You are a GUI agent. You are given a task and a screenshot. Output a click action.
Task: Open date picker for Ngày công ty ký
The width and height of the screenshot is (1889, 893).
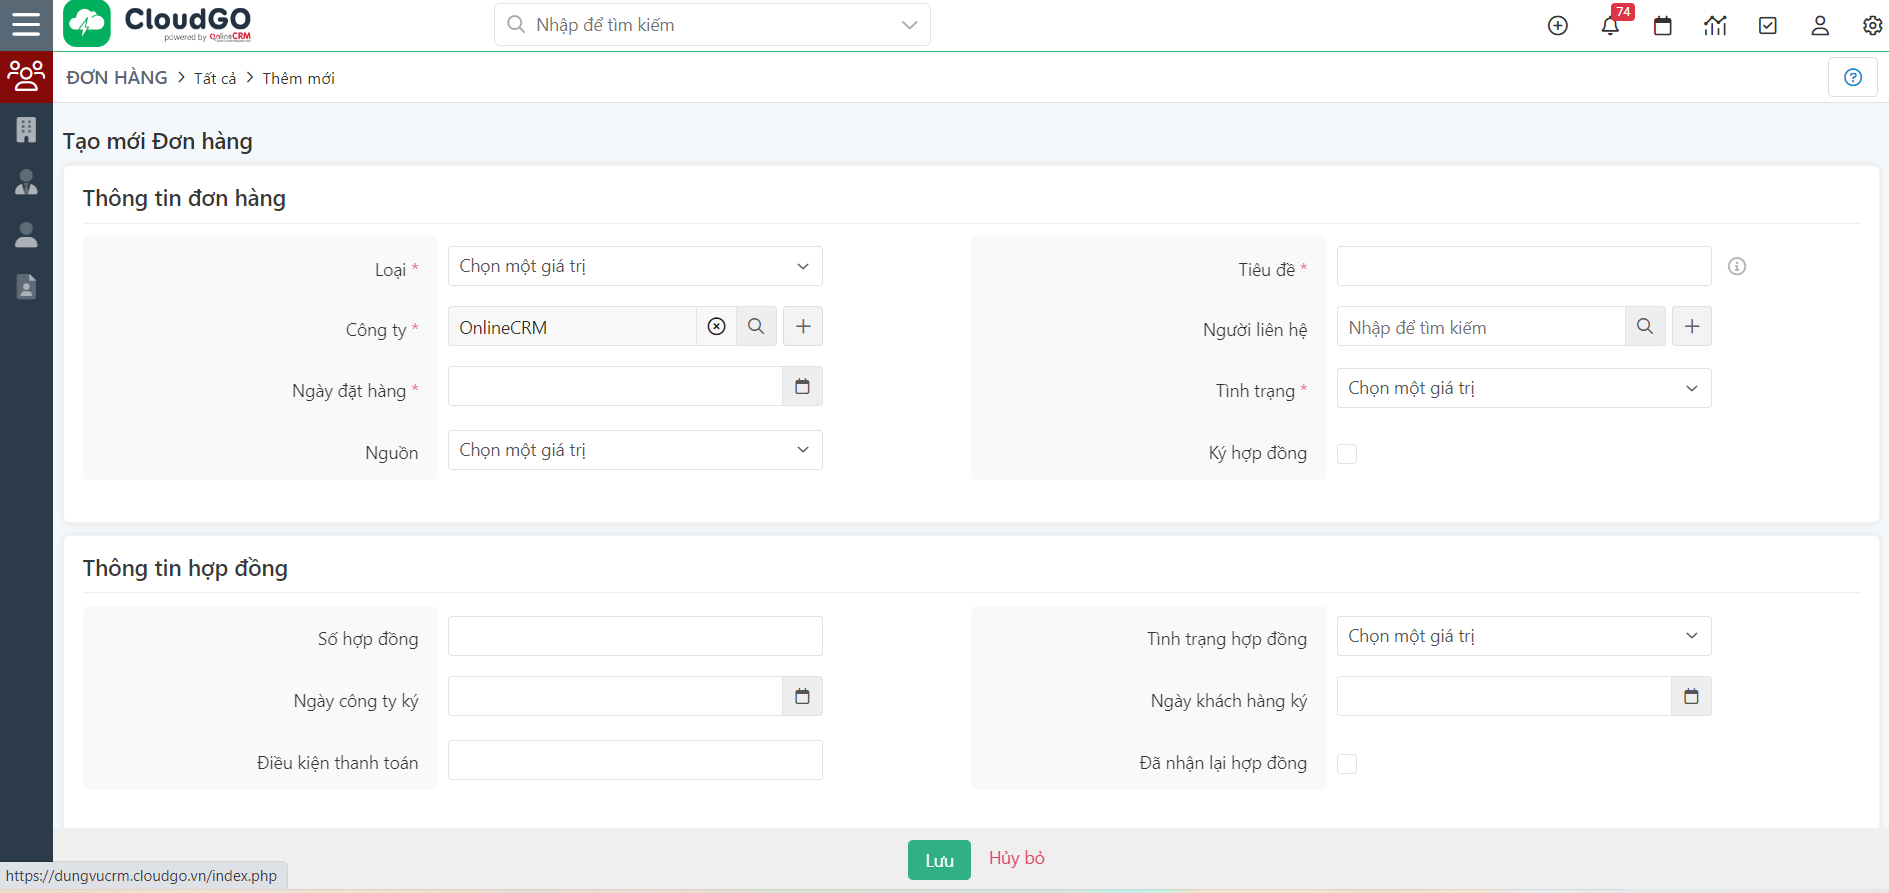pos(802,696)
